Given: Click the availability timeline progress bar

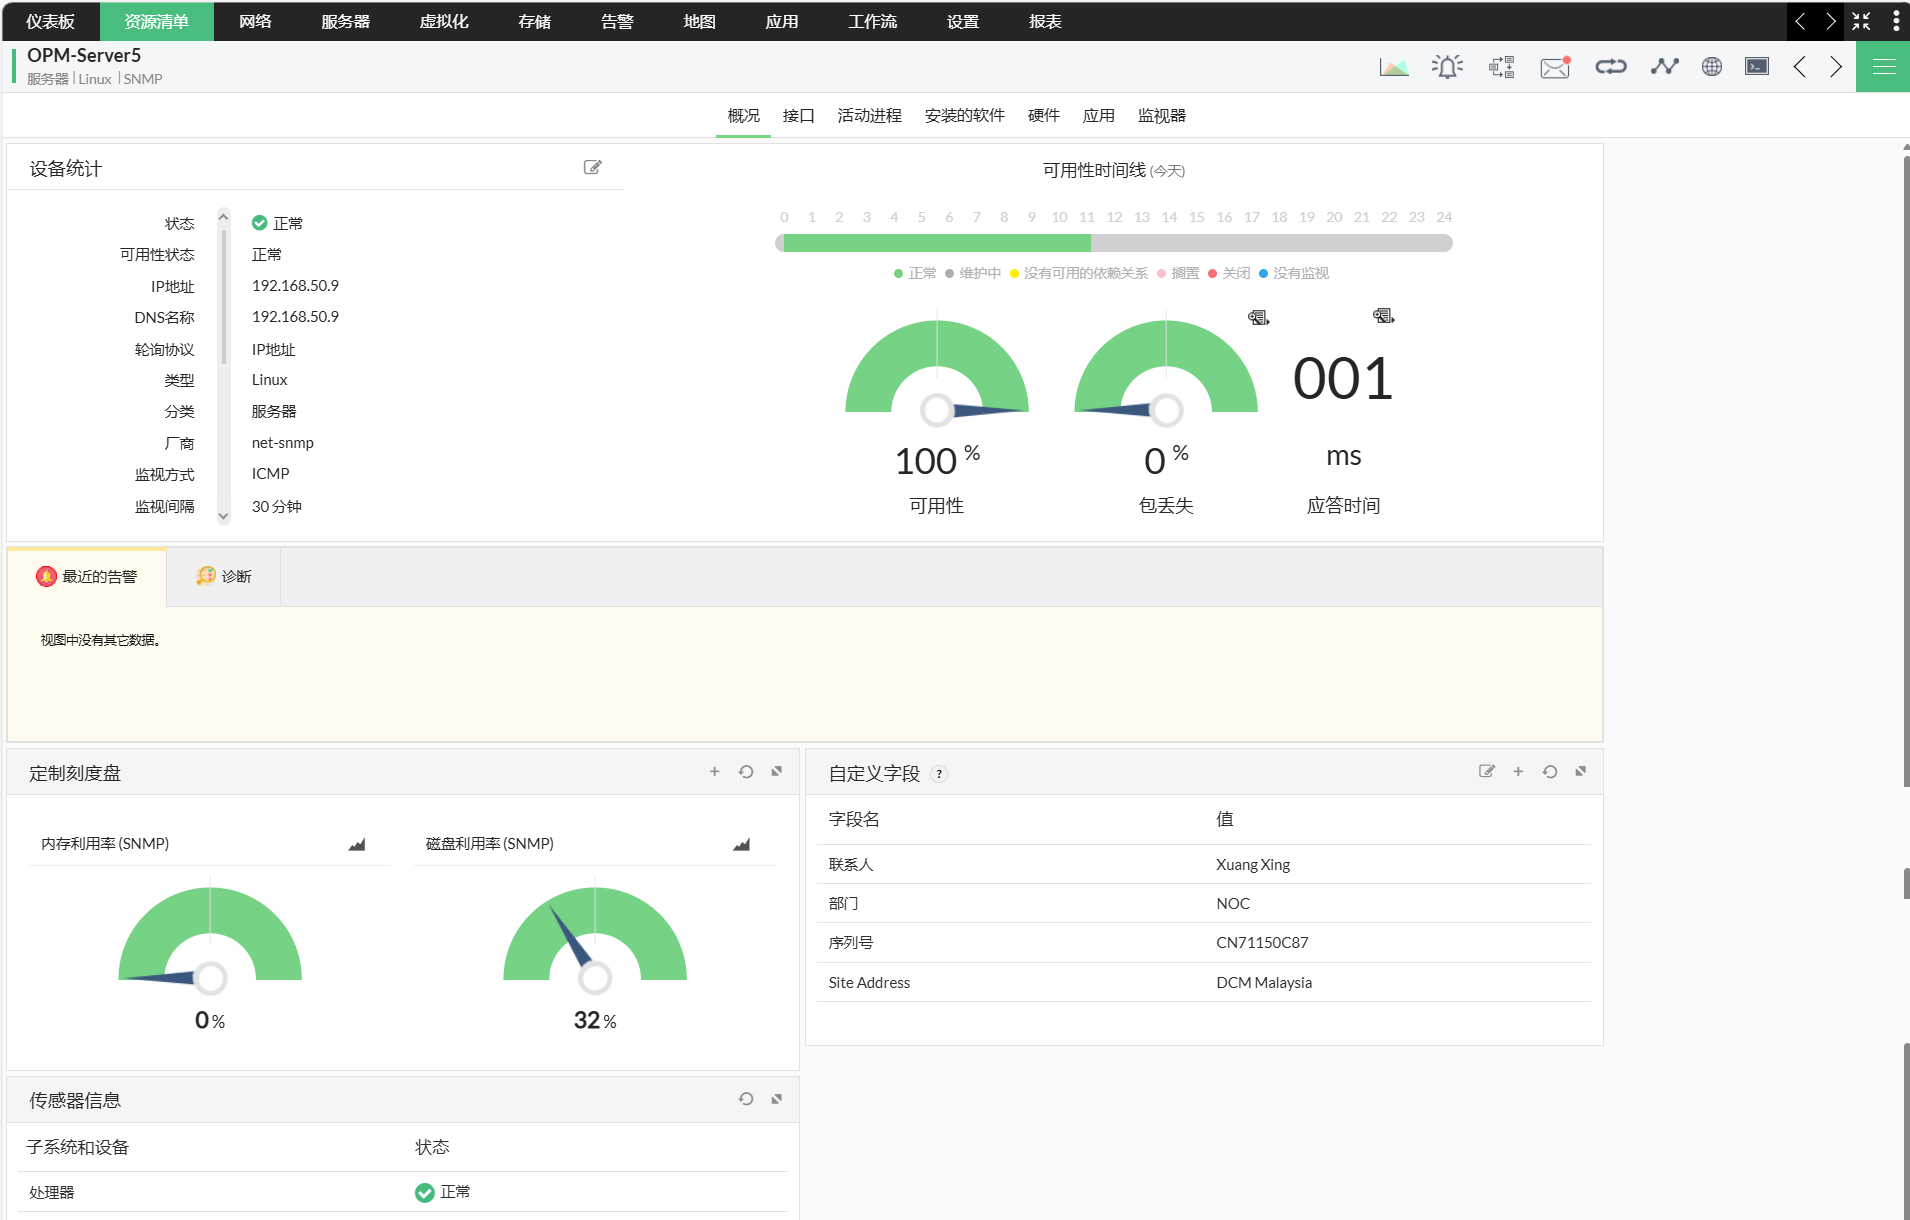Looking at the screenshot, I should (1113, 243).
